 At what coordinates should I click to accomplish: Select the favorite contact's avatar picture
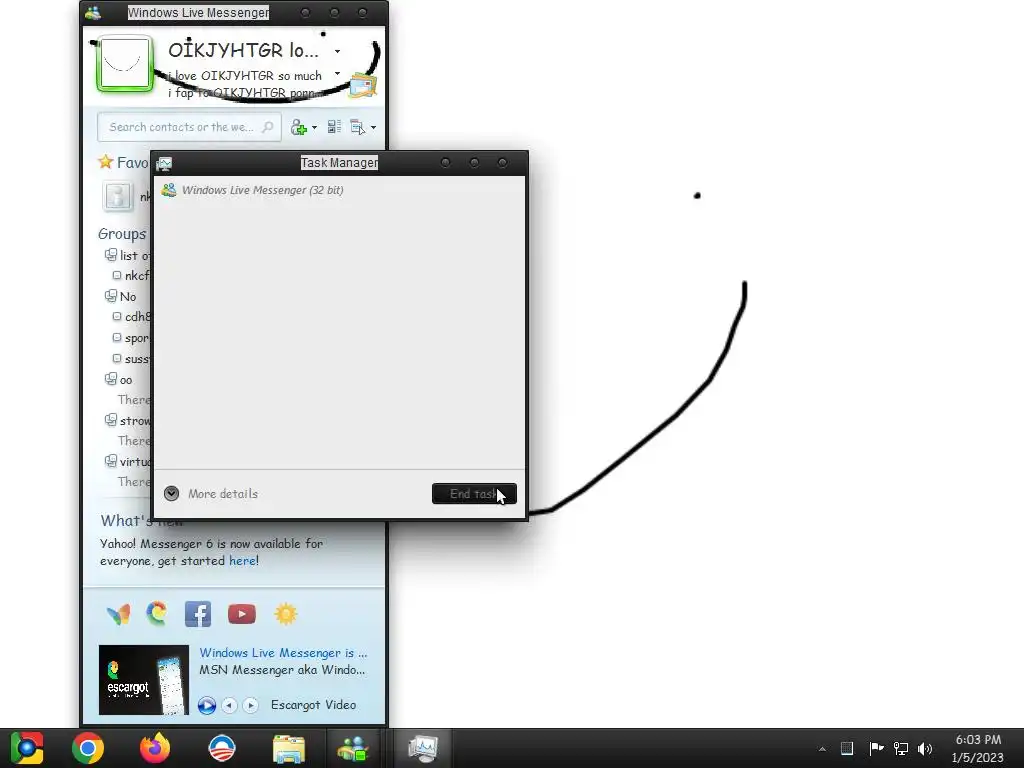tap(118, 196)
